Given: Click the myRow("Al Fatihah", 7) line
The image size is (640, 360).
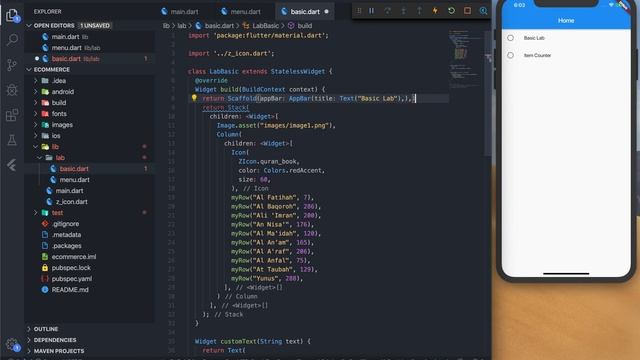Looking at the screenshot, I should point(272,198).
